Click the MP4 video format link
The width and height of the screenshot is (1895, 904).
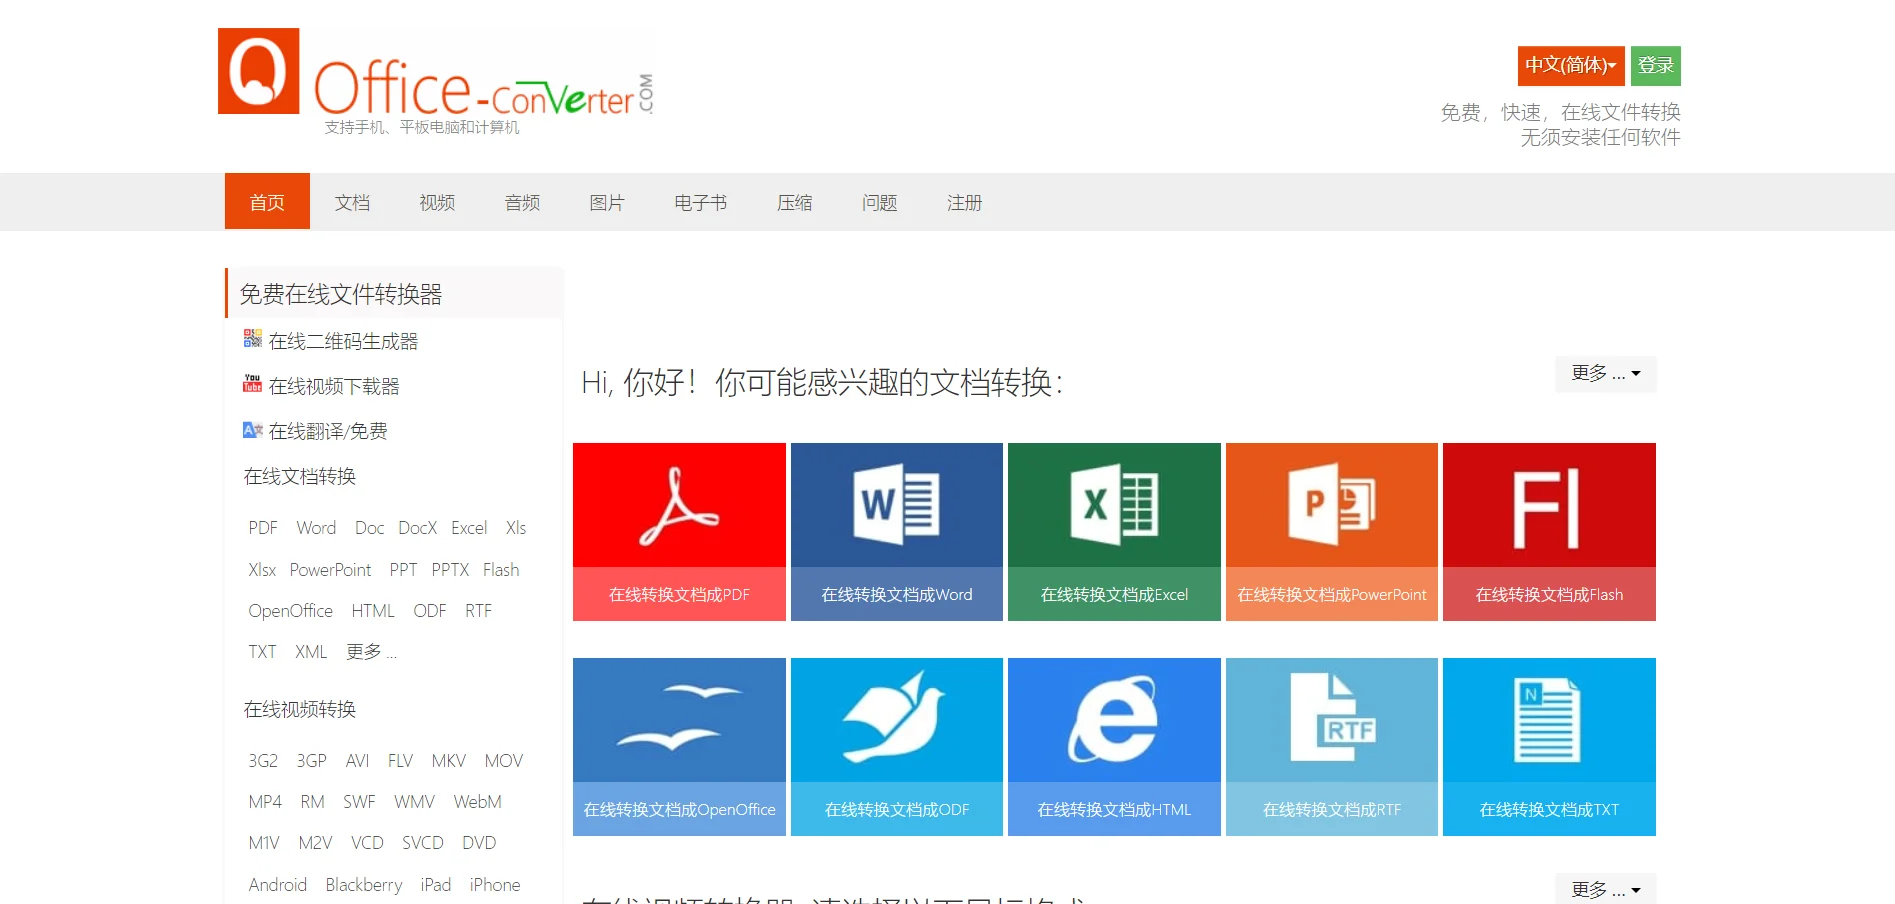[x=265, y=802]
